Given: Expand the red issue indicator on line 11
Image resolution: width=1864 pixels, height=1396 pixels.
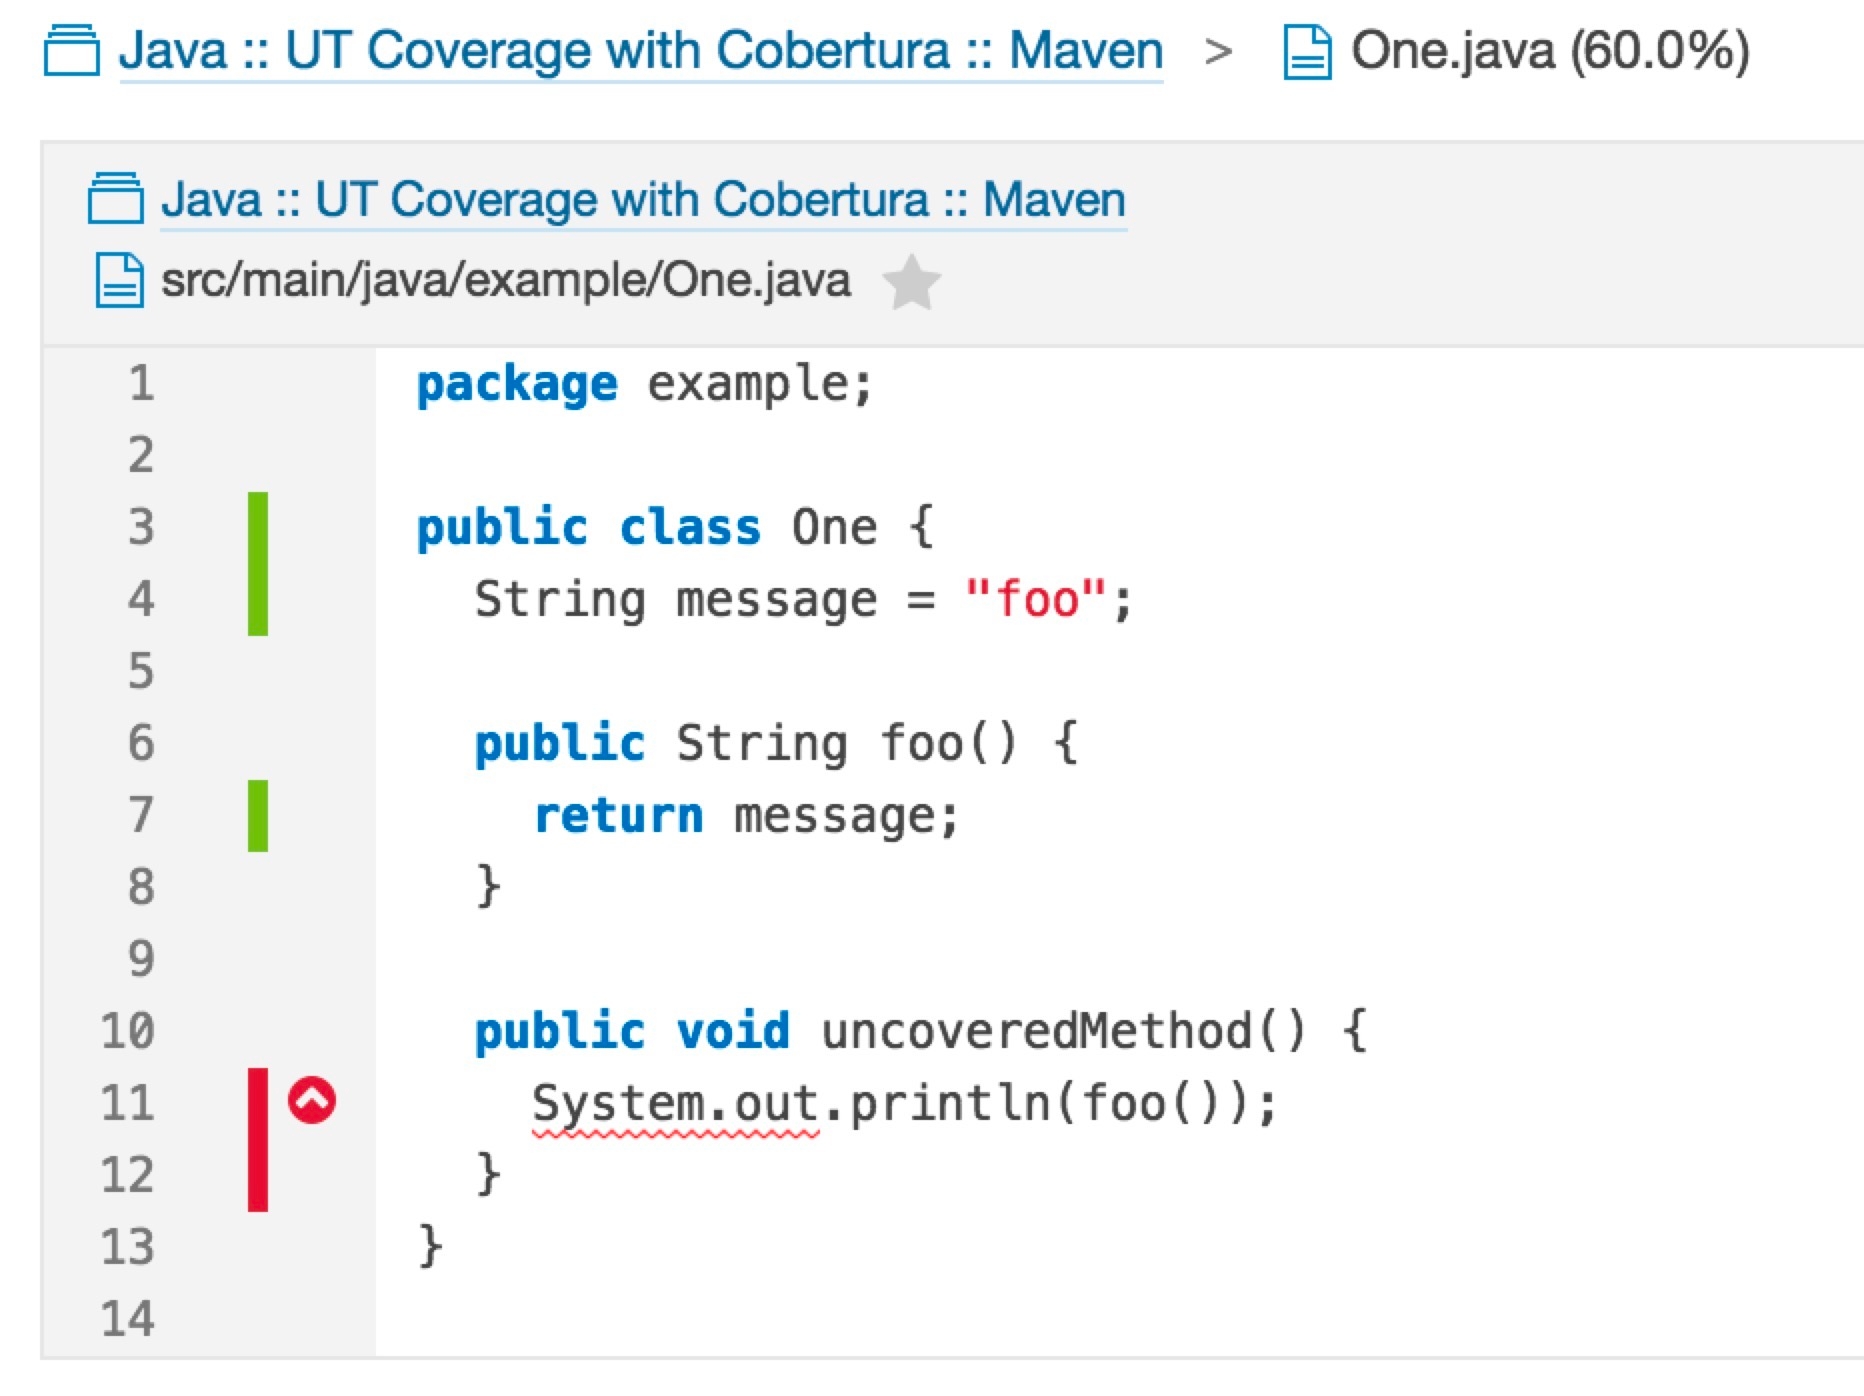Looking at the screenshot, I should (312, 1101).
